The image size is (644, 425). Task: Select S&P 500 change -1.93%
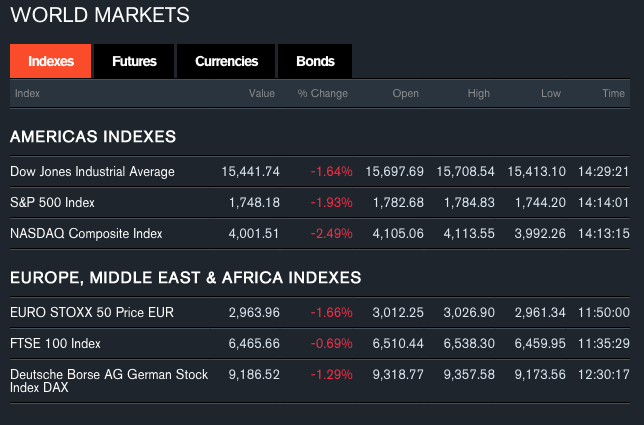(x=331, y=202)
